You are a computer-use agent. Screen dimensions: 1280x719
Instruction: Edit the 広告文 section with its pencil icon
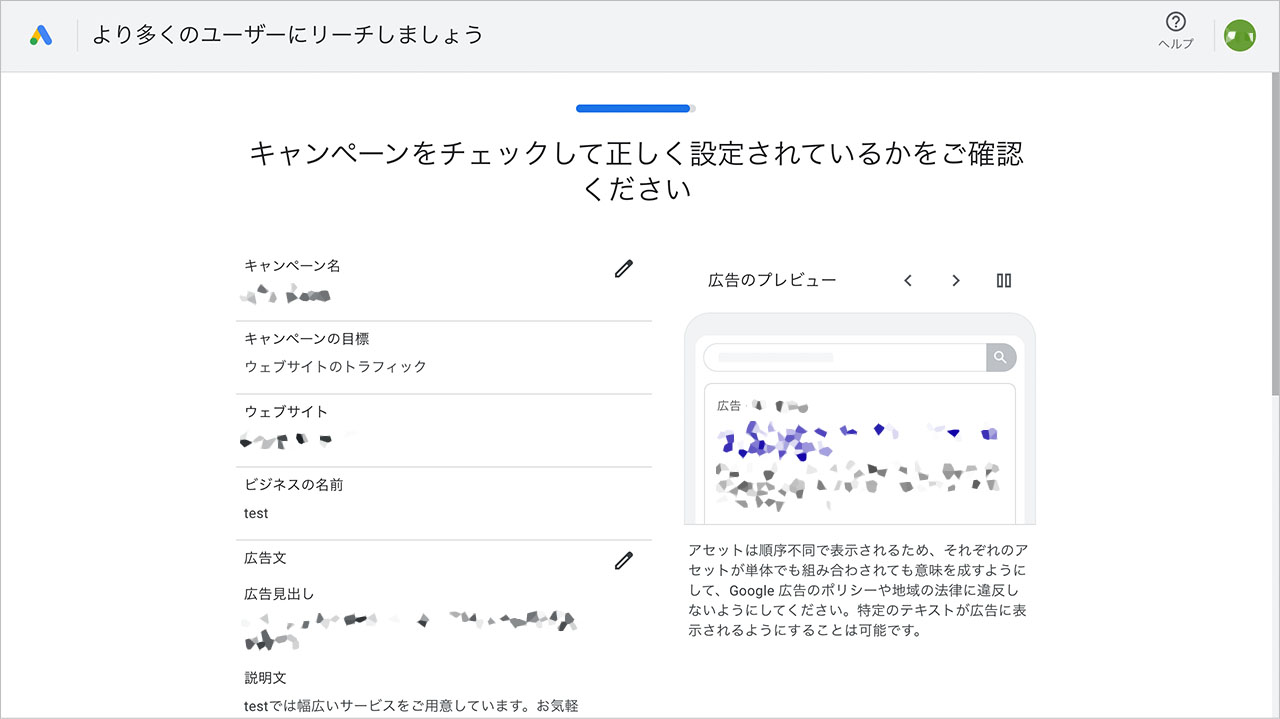tap(623, 561)
